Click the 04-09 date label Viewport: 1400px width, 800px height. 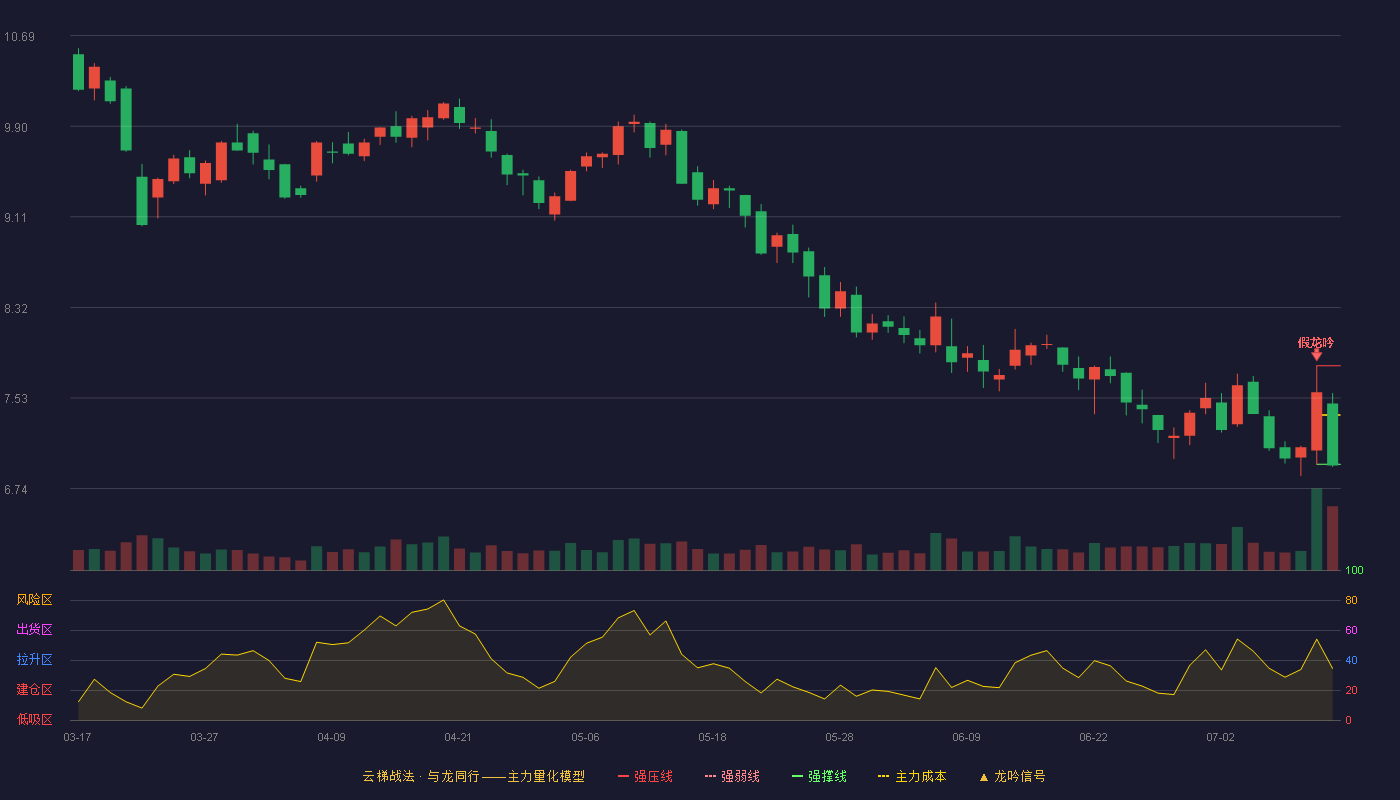[x=331, y=737]
